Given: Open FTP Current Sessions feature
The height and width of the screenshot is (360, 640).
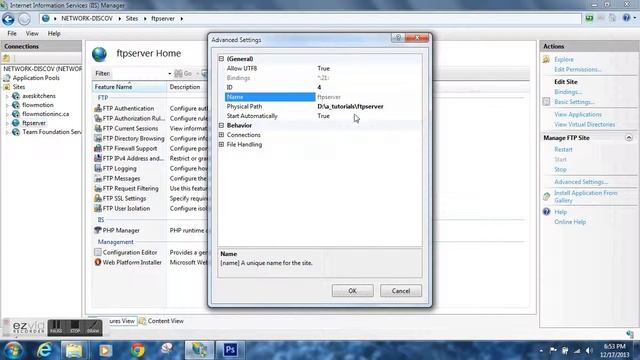Looking at the screenshot, I should (126, 128).
